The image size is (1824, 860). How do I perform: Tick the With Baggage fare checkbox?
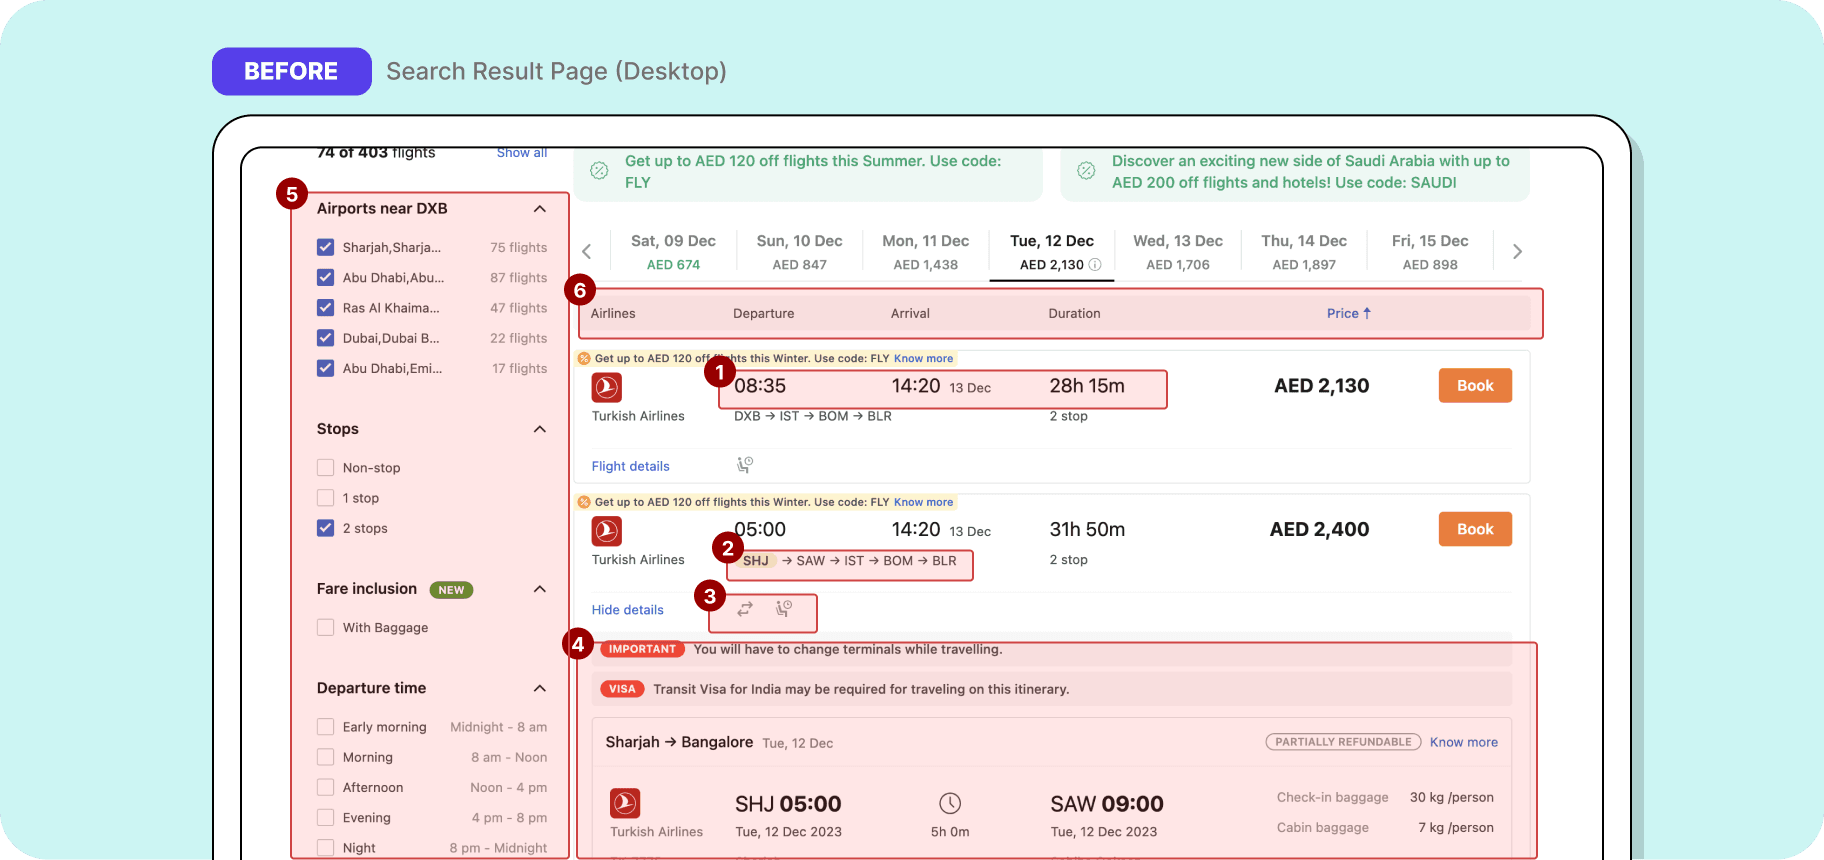[x=325, y=628]
